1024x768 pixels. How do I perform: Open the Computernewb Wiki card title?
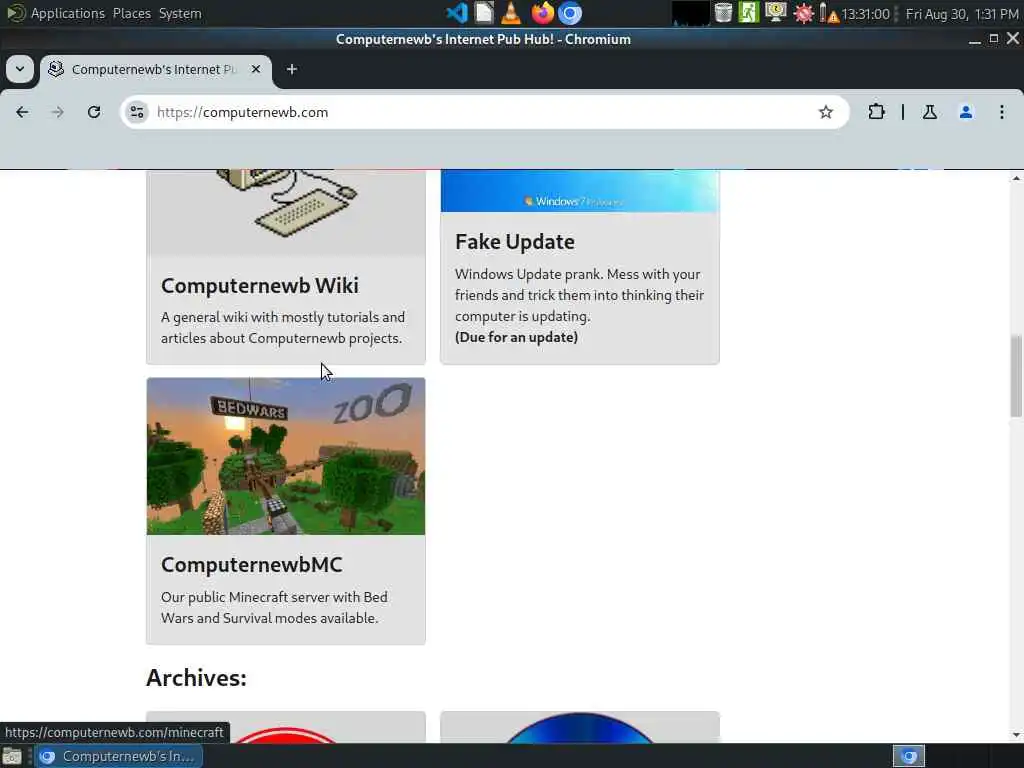click(260, 285)
